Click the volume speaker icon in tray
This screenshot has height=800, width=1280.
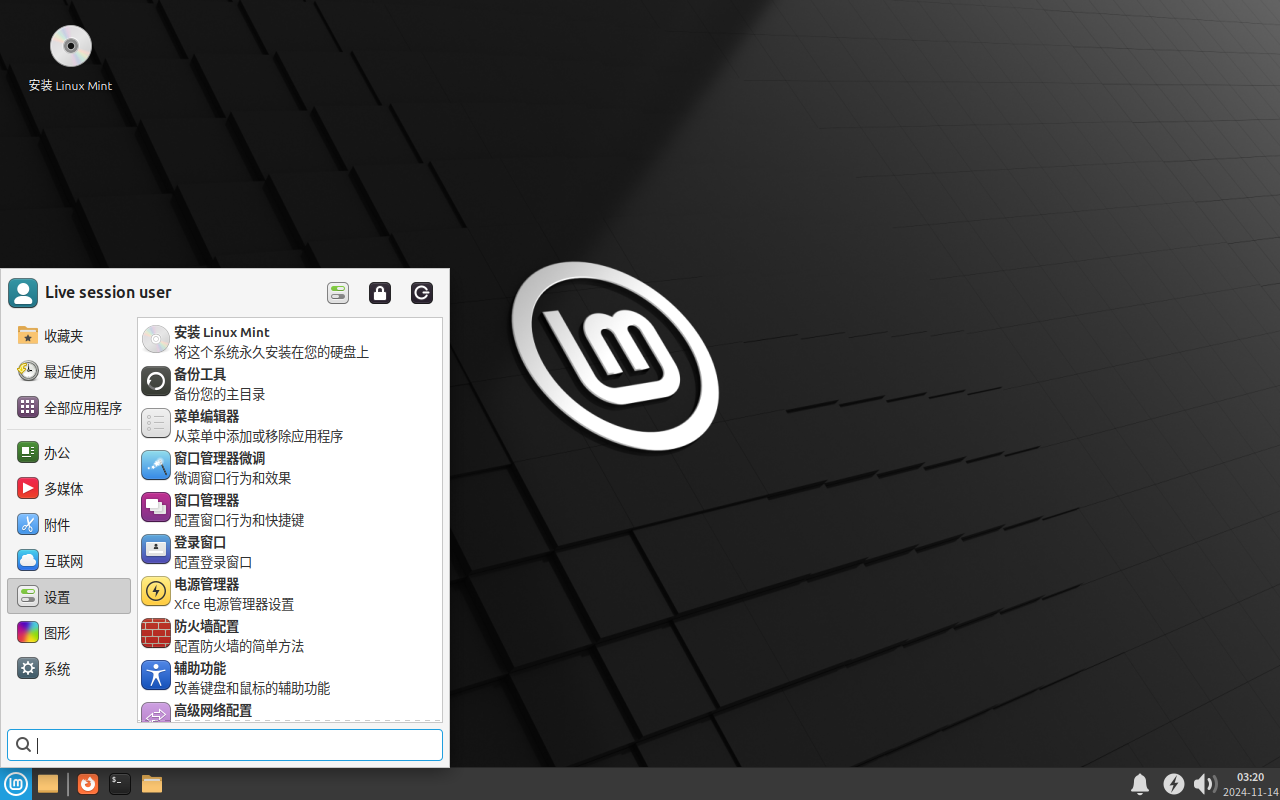click(x=1205, y=784)
